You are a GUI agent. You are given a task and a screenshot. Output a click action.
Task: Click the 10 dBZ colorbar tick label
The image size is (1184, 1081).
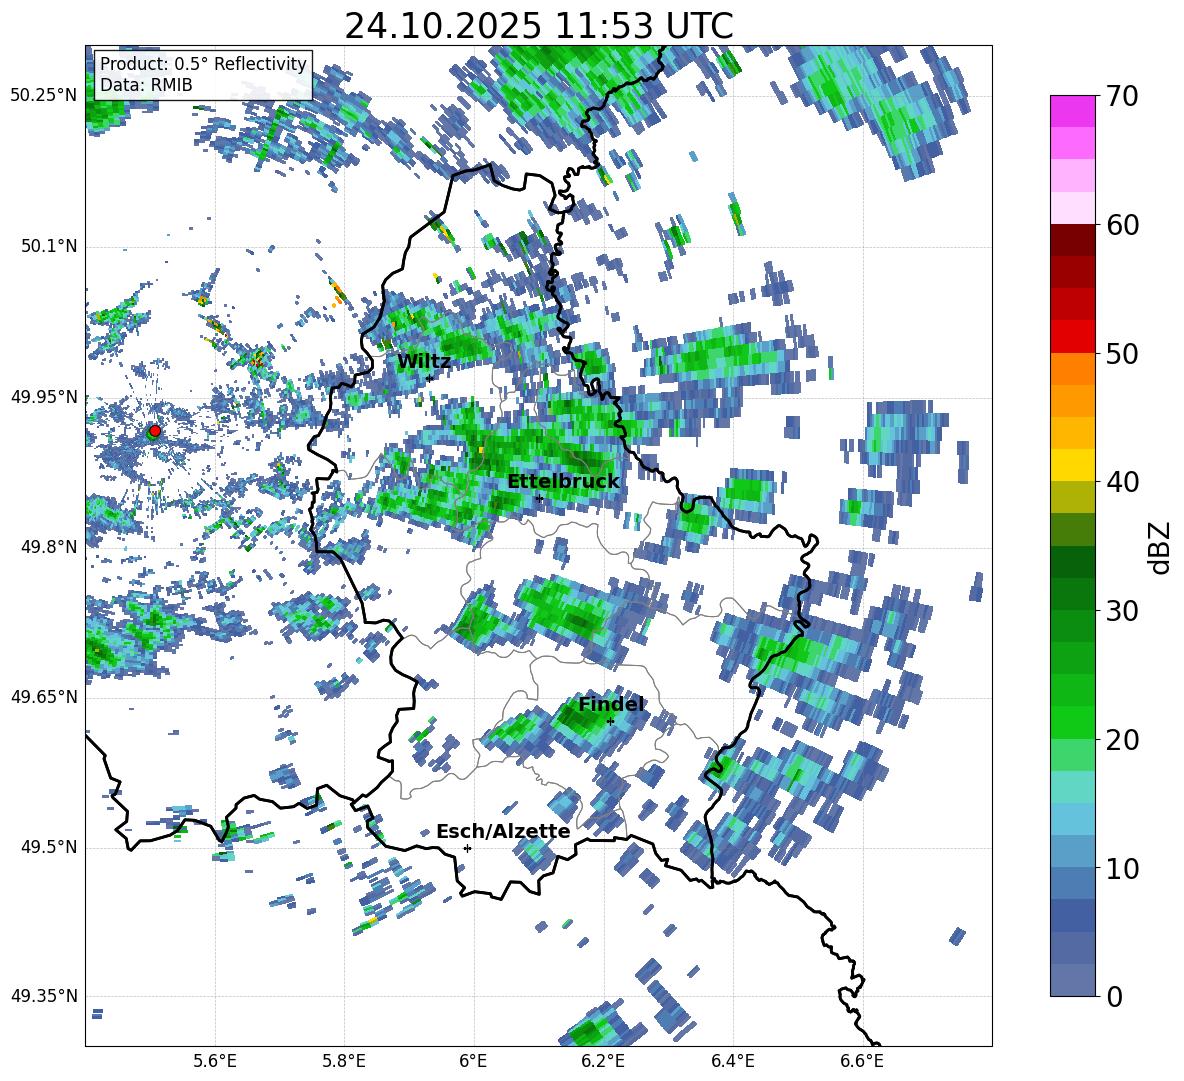pos(1121,868)
